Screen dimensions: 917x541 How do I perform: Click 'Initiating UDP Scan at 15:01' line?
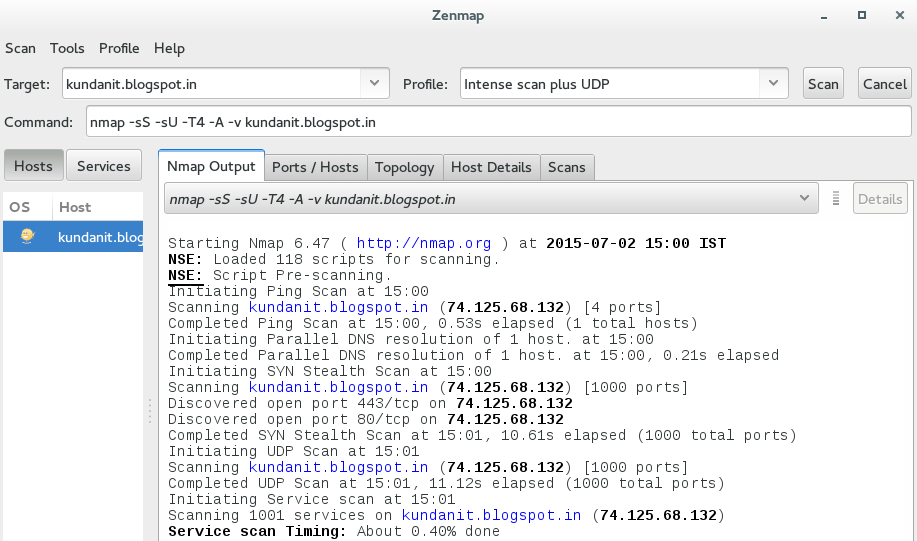(294, 451)
